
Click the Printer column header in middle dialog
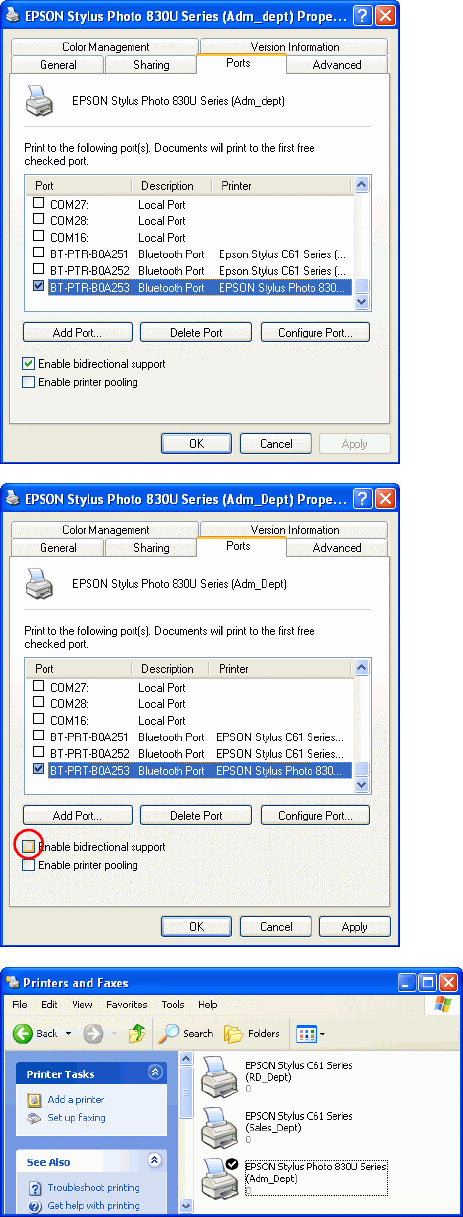(282, 669)
